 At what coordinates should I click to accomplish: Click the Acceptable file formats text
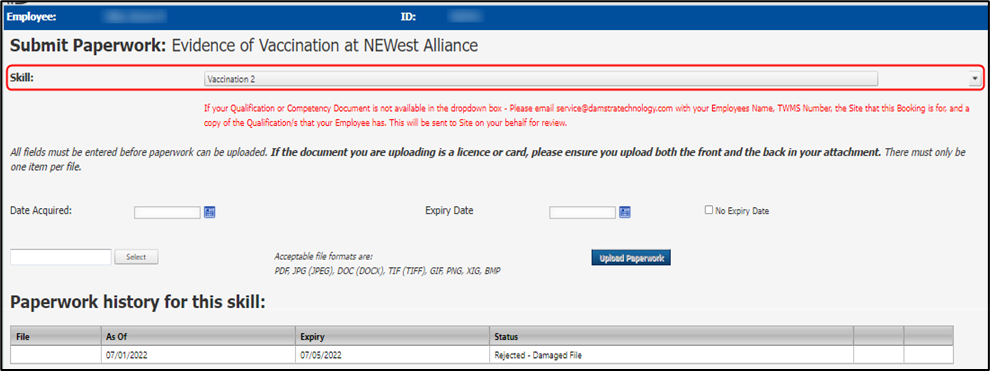(x=388, y=264)
